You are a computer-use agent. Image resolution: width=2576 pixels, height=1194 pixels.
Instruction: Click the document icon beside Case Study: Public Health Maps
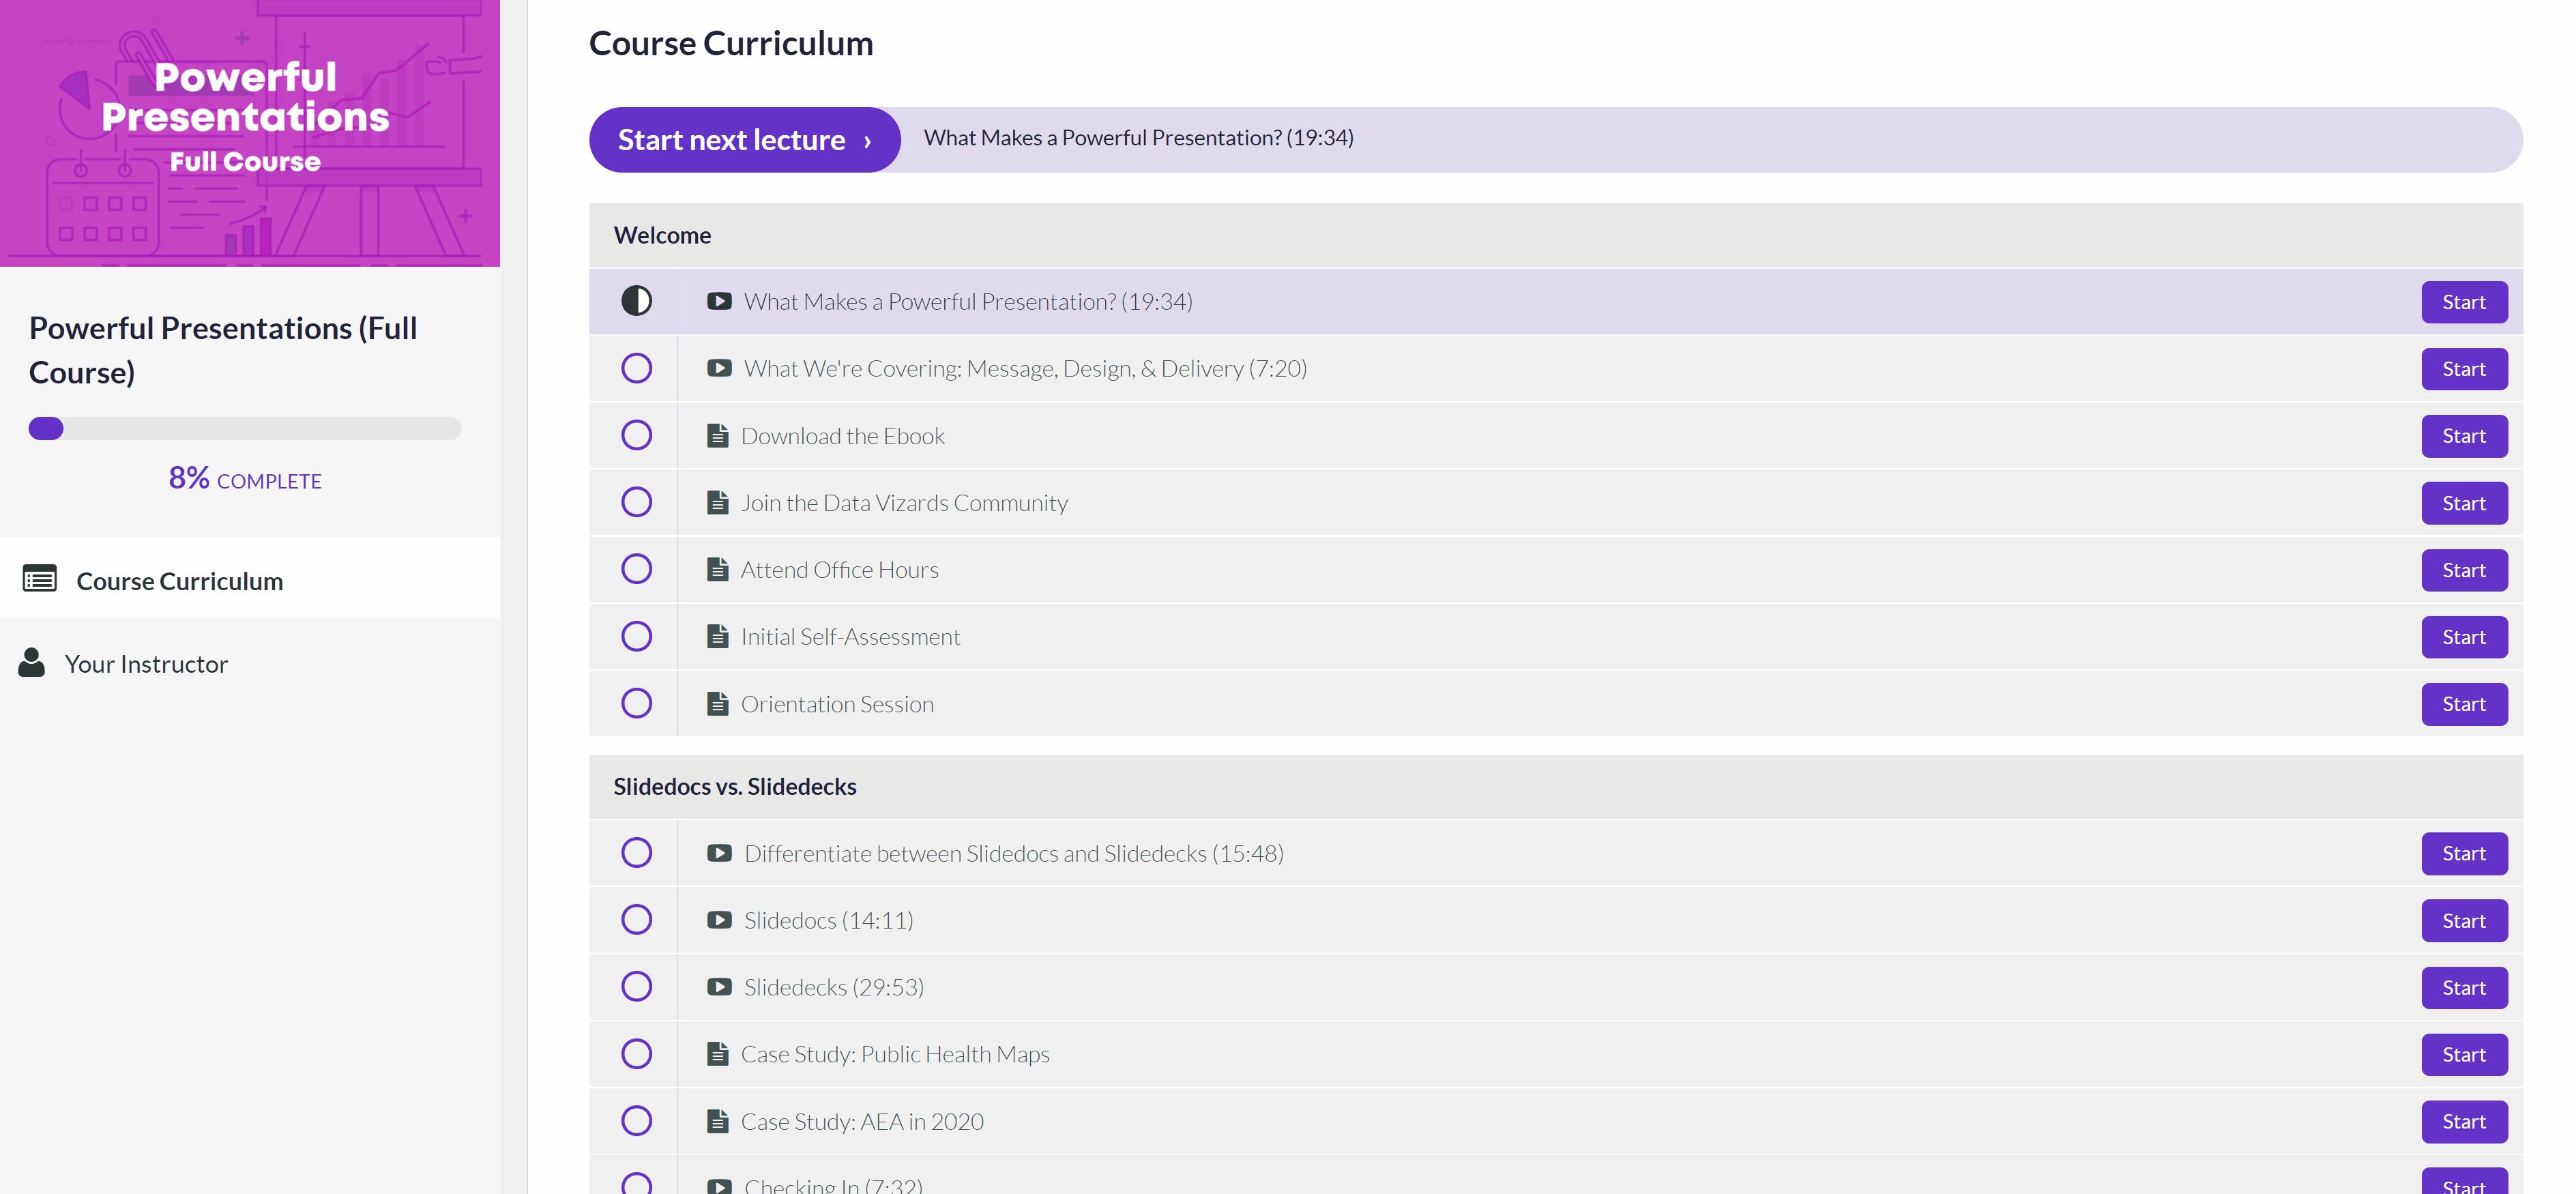[x=718, y=1054]
